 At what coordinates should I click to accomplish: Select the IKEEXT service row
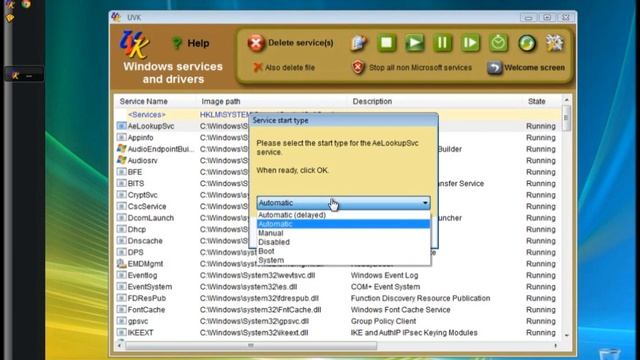coord(338,333)
